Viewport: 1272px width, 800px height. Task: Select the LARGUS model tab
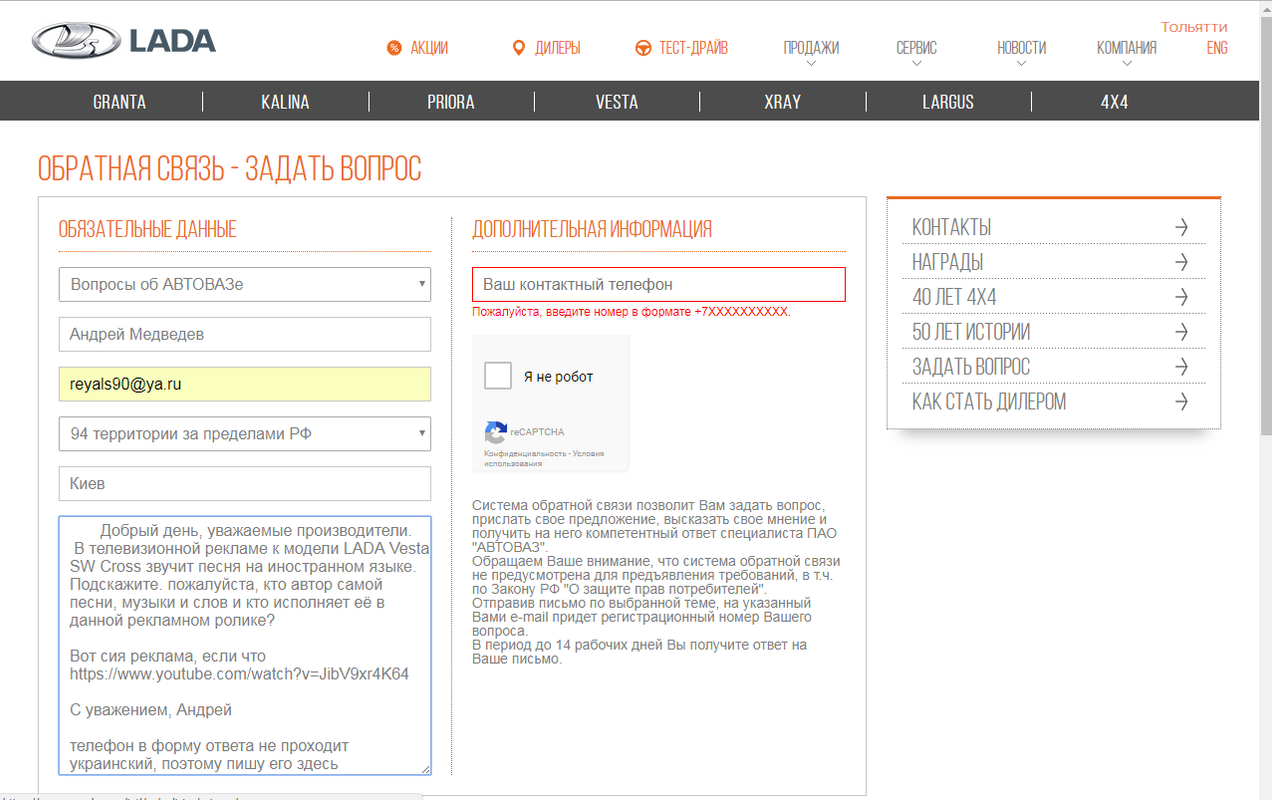coord(948,102)
